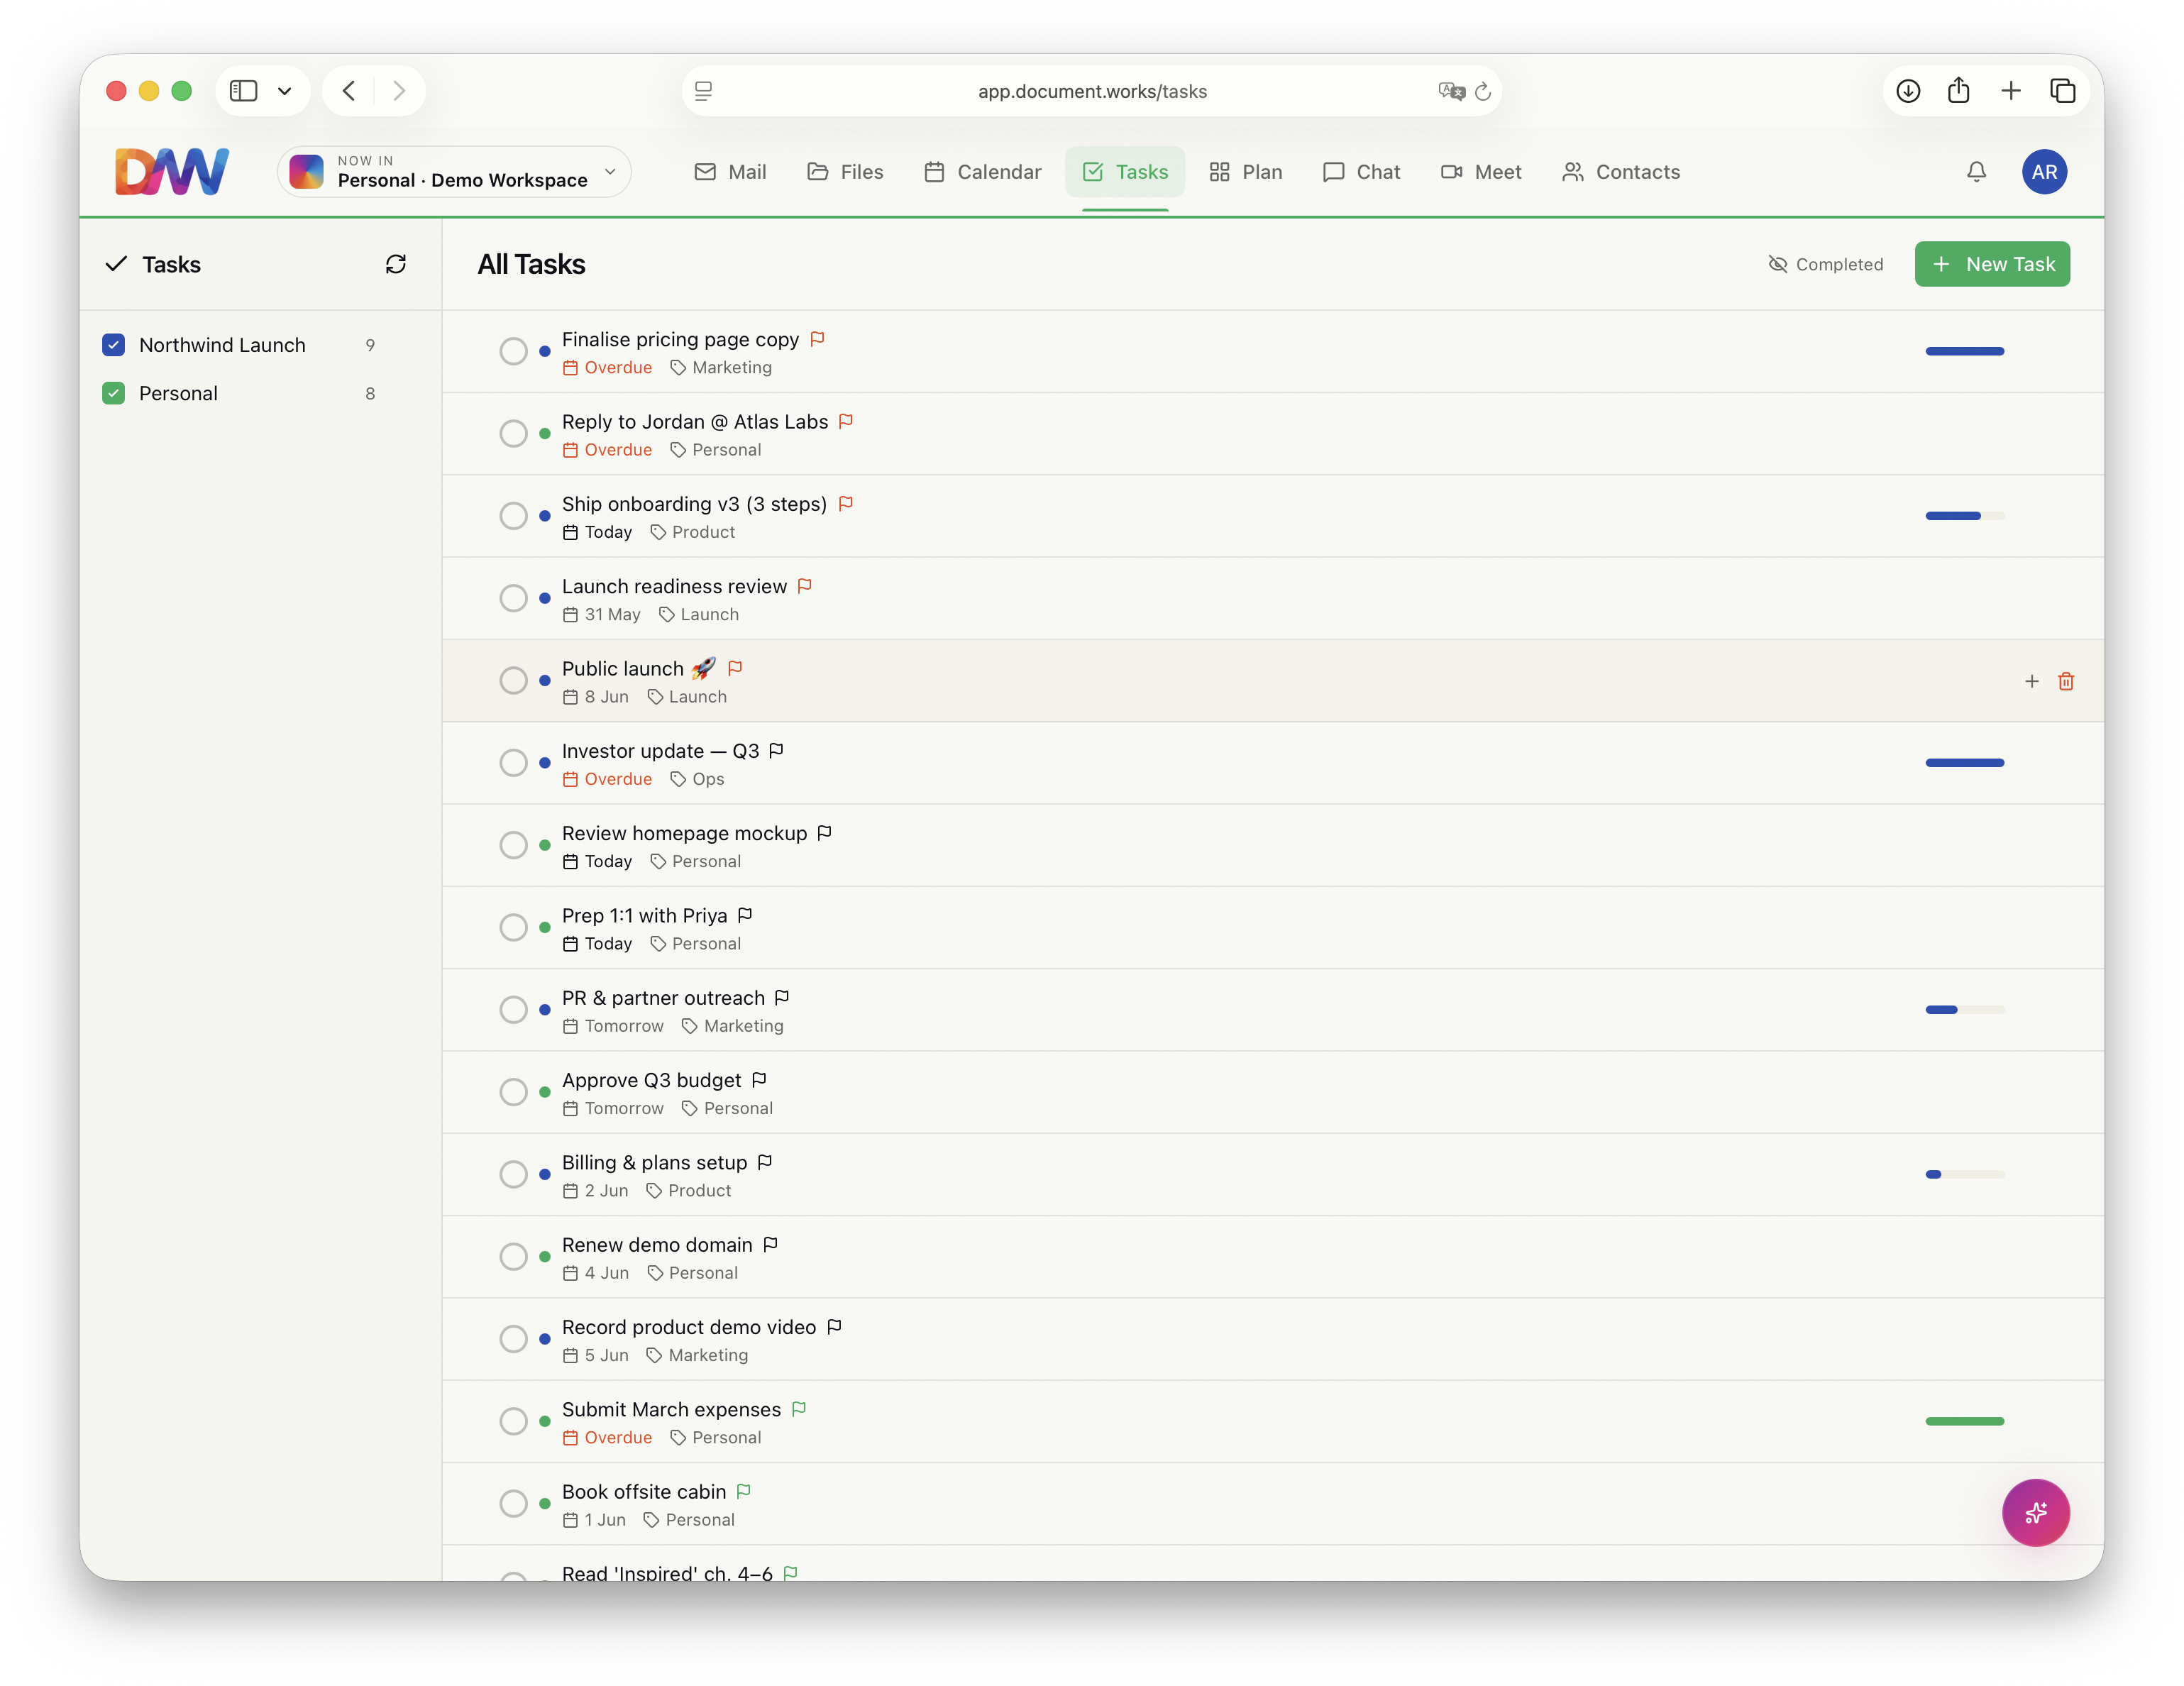Viewport: 2184px width, 1686px height.
Task: Click the flag beside Launch readiness review
Action: (x=805, y=586)
